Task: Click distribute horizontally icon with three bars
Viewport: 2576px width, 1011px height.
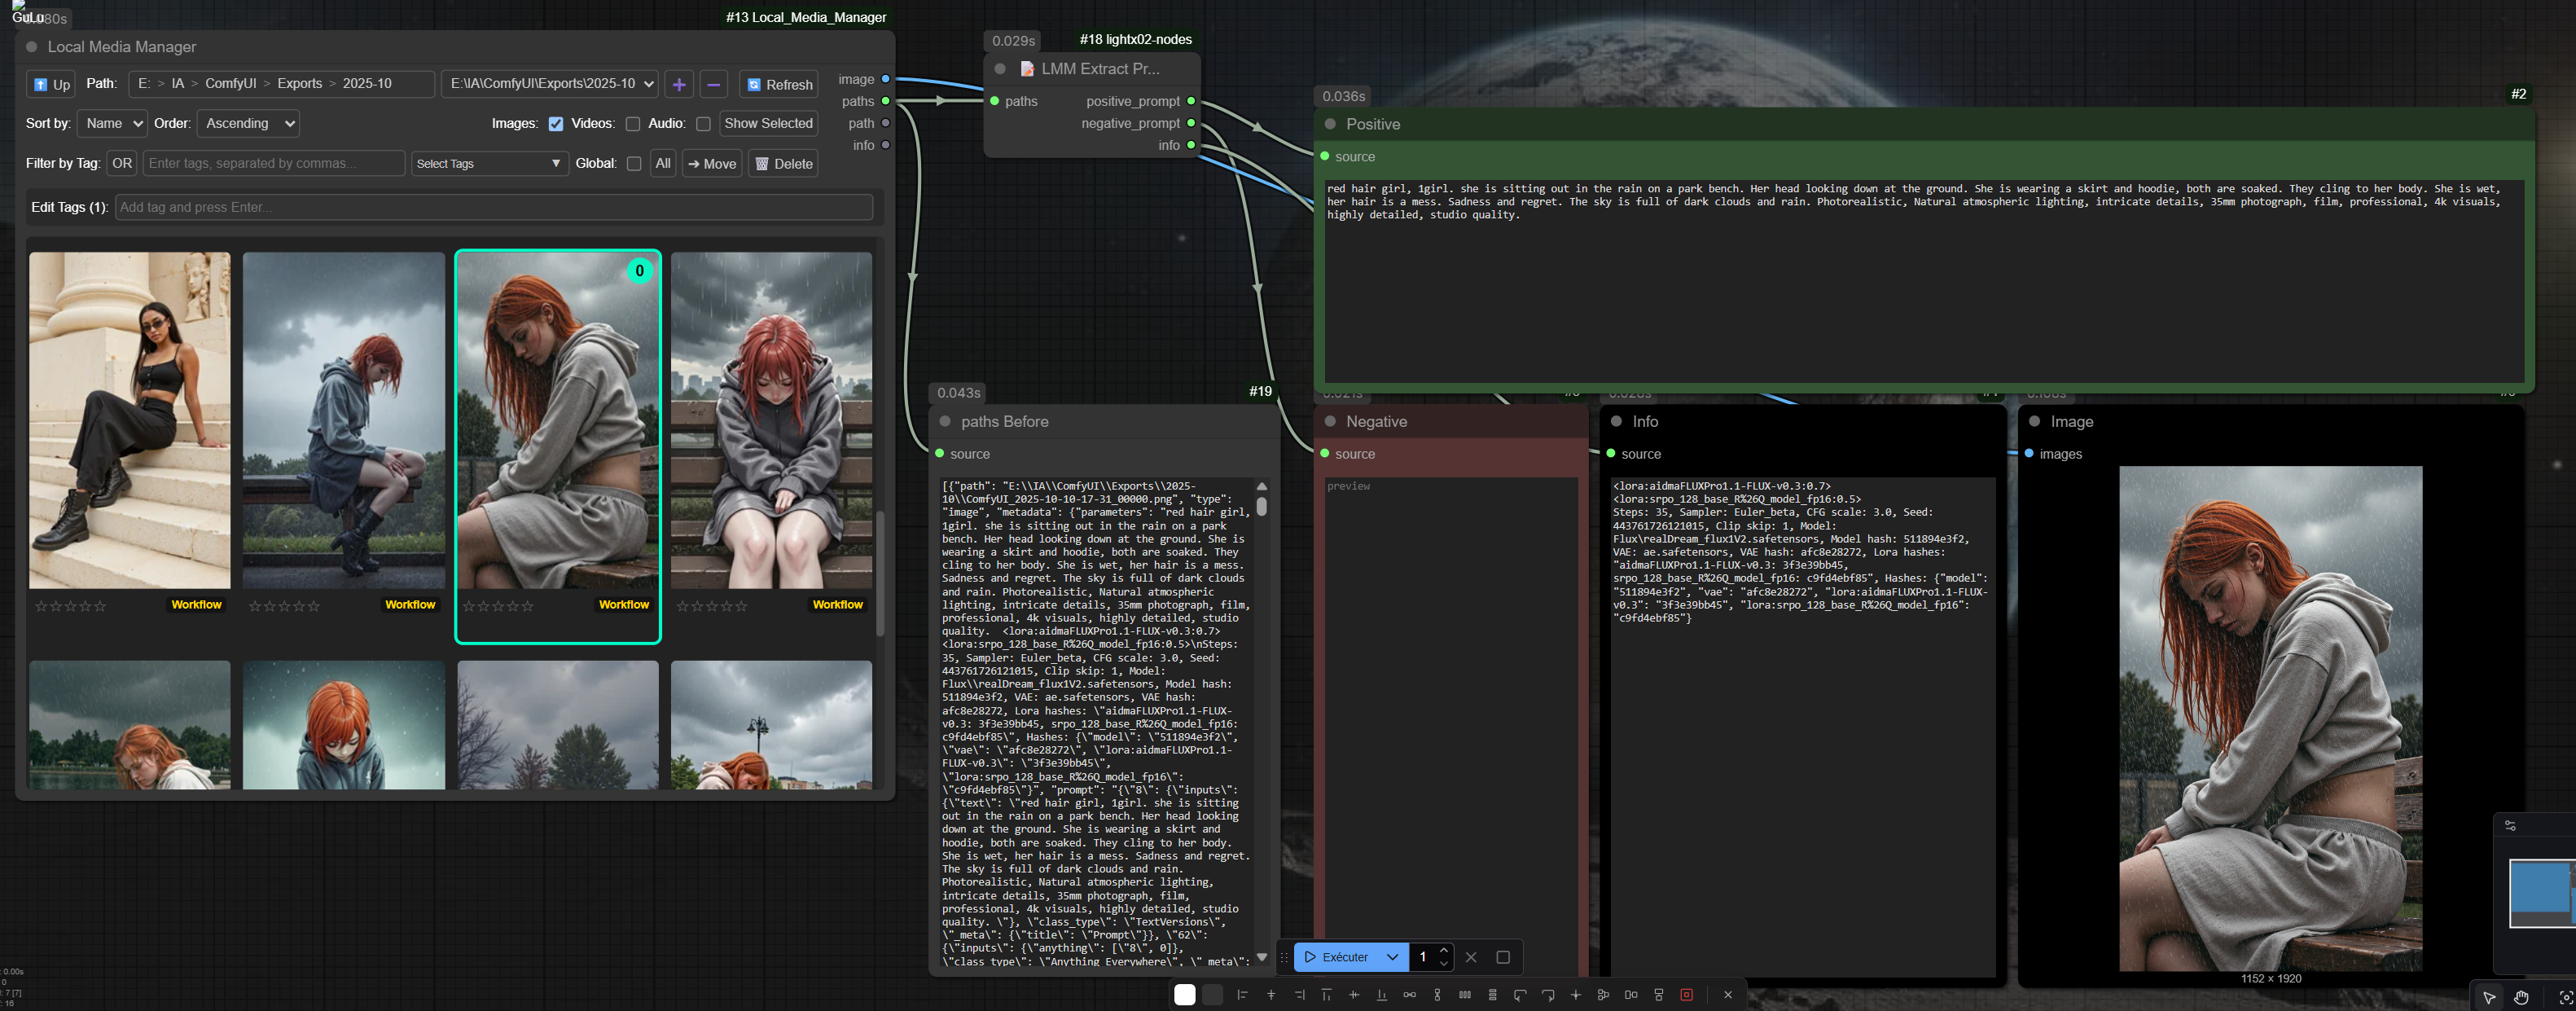Action: coord(1465,995)
